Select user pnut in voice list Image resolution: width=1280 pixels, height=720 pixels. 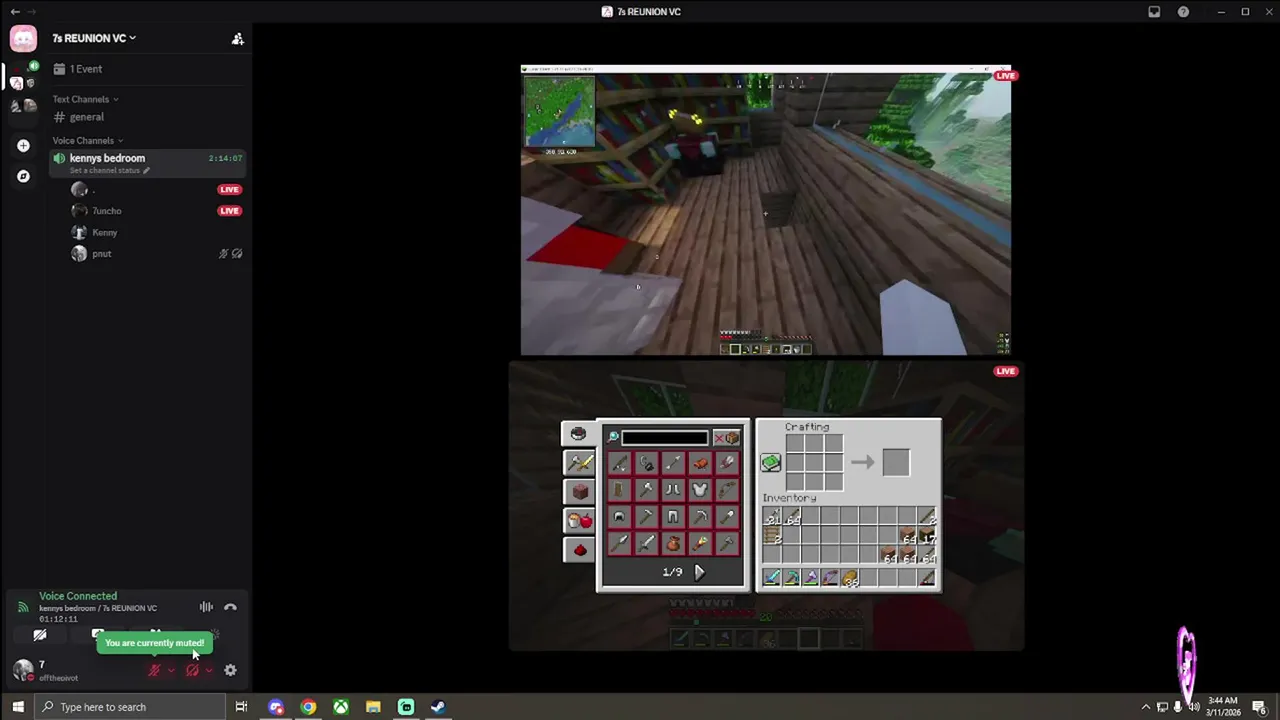coord(101,254)
